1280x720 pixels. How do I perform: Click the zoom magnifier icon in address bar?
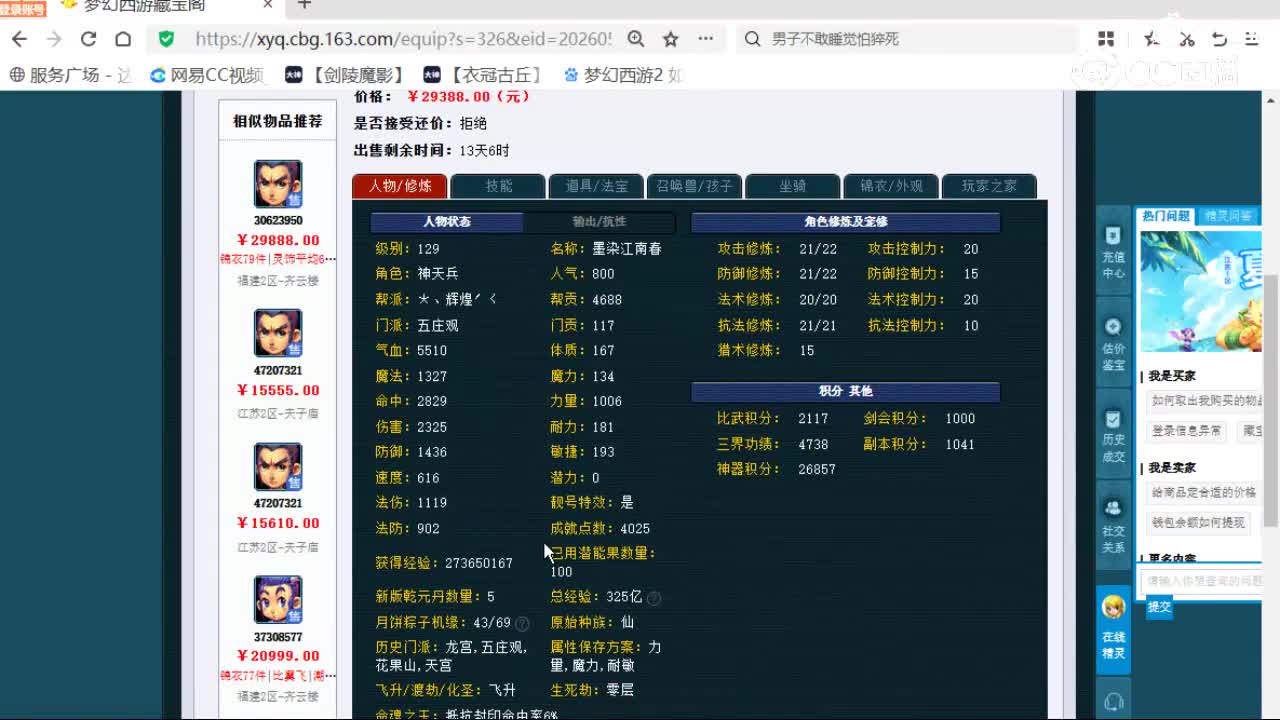pyautogui.click(x=636, y=39)
